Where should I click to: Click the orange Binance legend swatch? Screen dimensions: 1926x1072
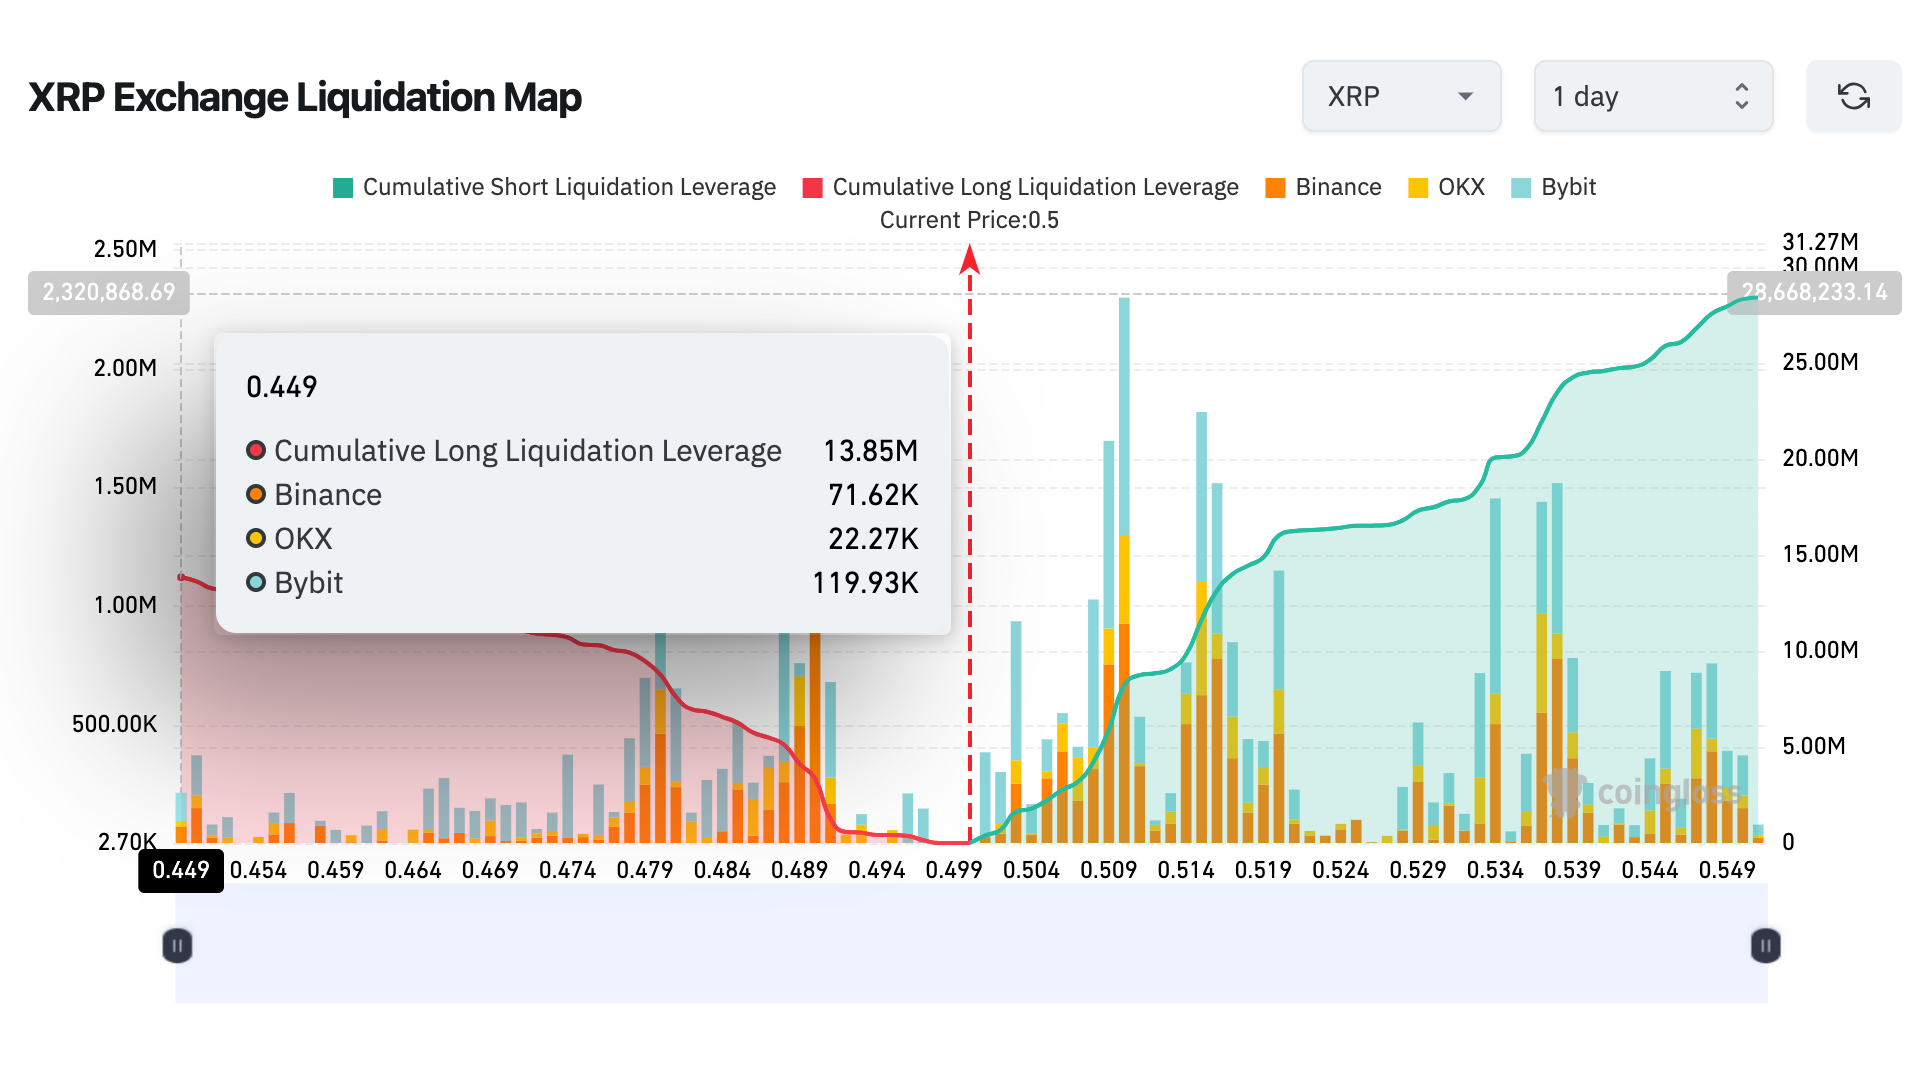1275,188
